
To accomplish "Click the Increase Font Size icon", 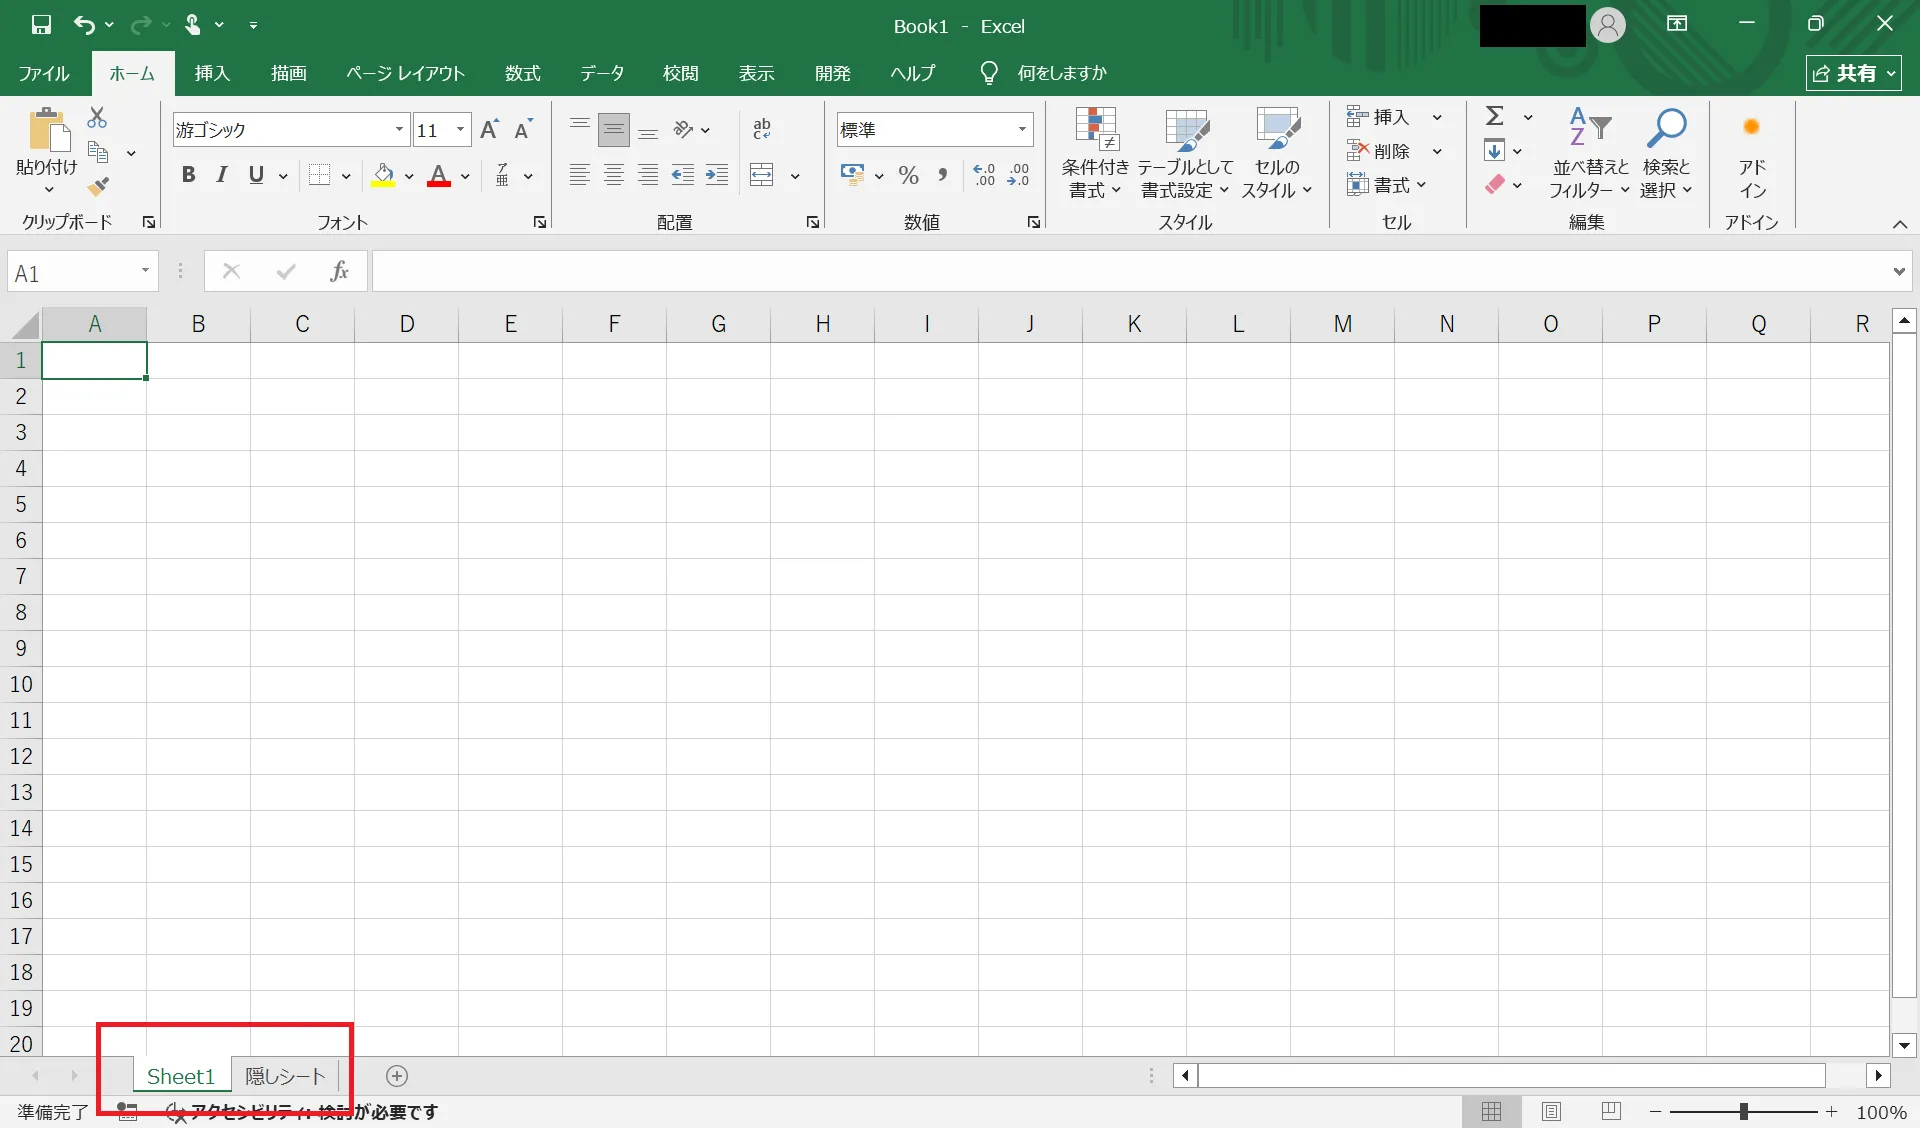I will point(489,130).
